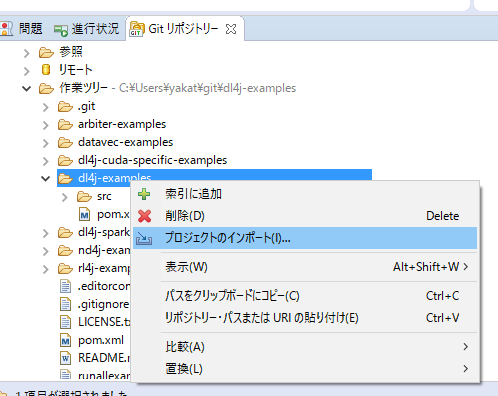Screen dimensions: 498x396
Task: Select the 作業ツリー row
Action: (177, 88)
